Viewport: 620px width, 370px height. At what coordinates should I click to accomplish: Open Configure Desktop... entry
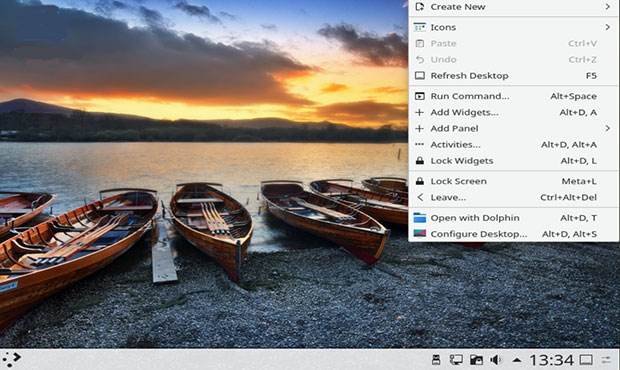(513, 234)
